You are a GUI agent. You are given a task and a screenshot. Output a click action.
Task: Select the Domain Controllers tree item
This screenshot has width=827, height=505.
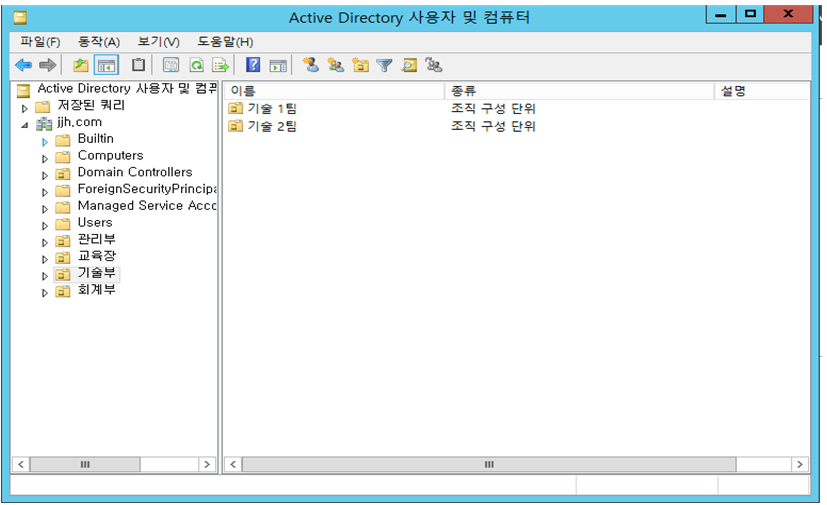point(135,172)
